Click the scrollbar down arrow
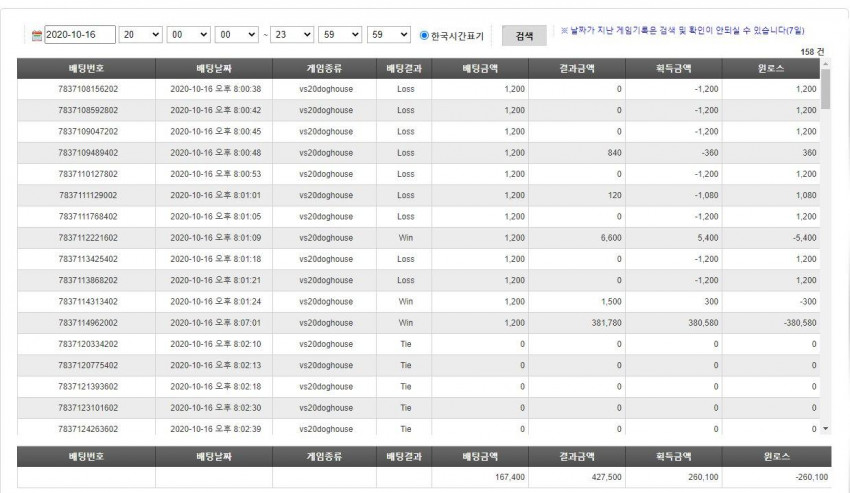This screenshot has width=850, height=493. click(826, 428)
